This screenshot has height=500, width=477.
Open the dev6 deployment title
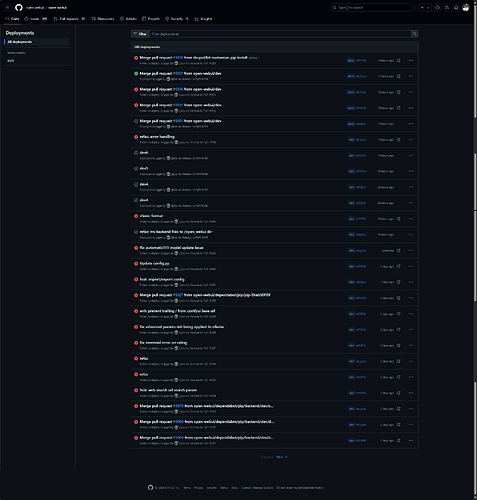click(x=144, y=153)
